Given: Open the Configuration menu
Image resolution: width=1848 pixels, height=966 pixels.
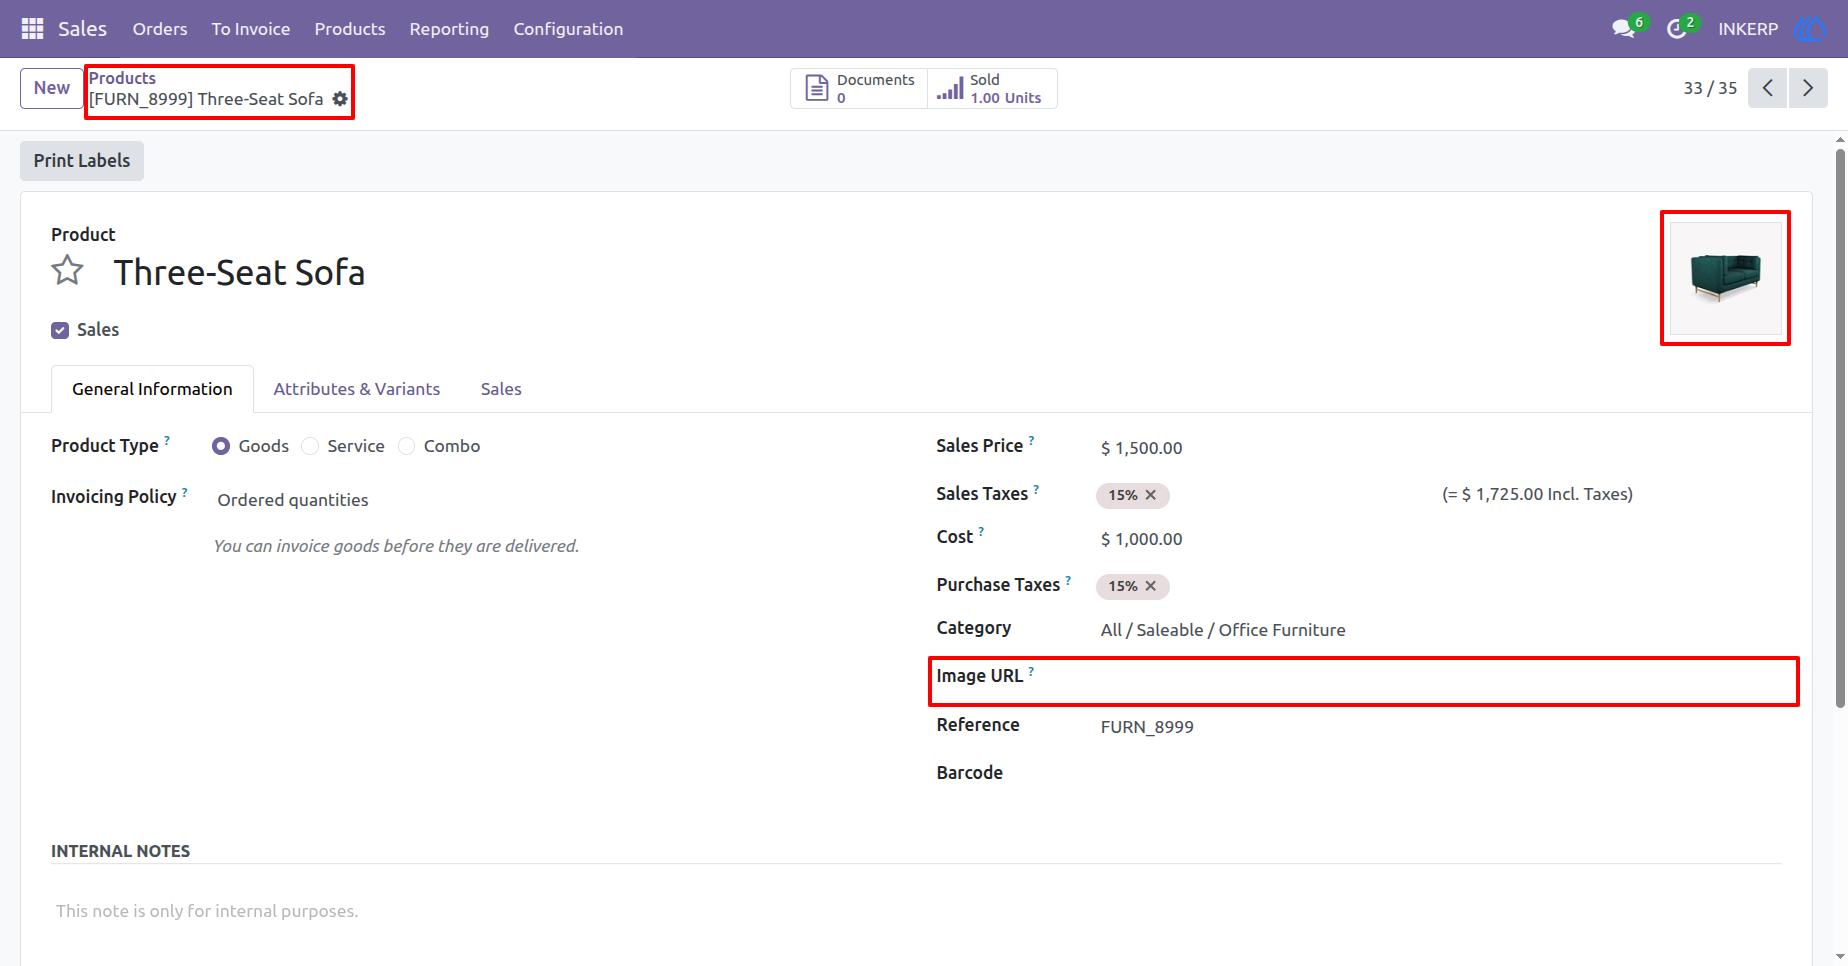Looking at the screenshot, I should point(568,29).
